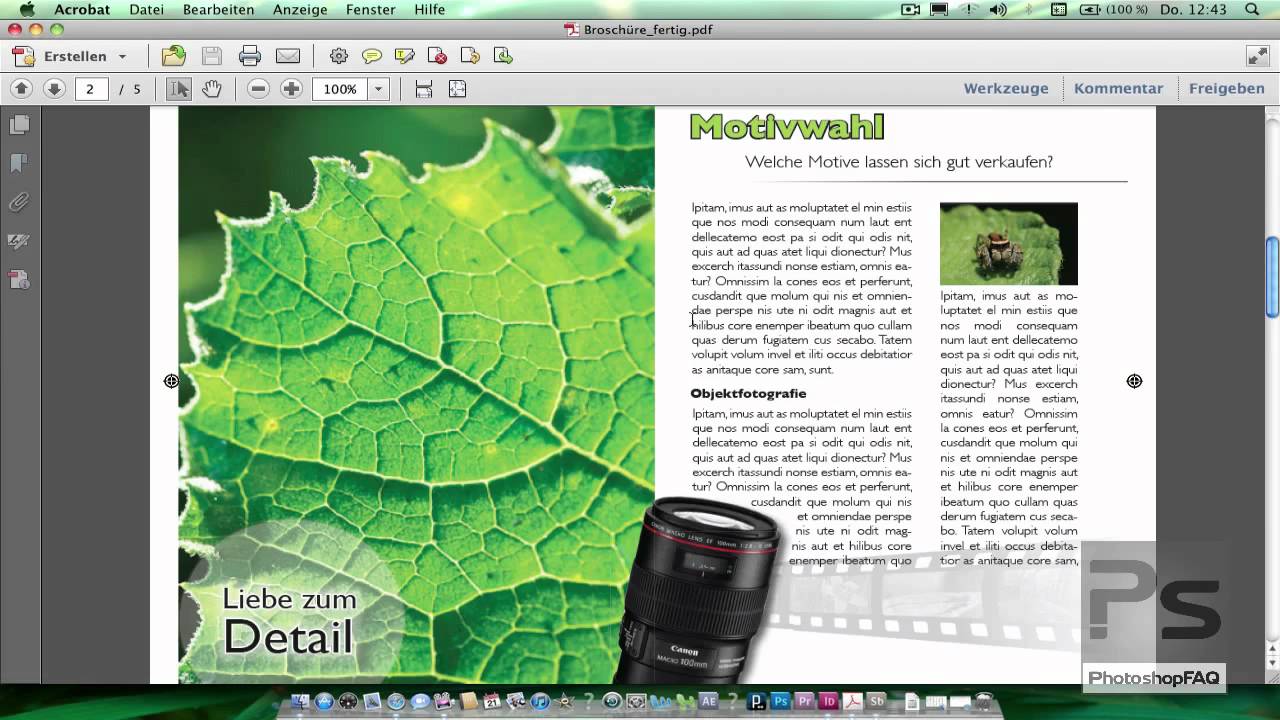Open the Fenster menu
Viewport: 1280px width, 720px height.
tap(371, 9)
